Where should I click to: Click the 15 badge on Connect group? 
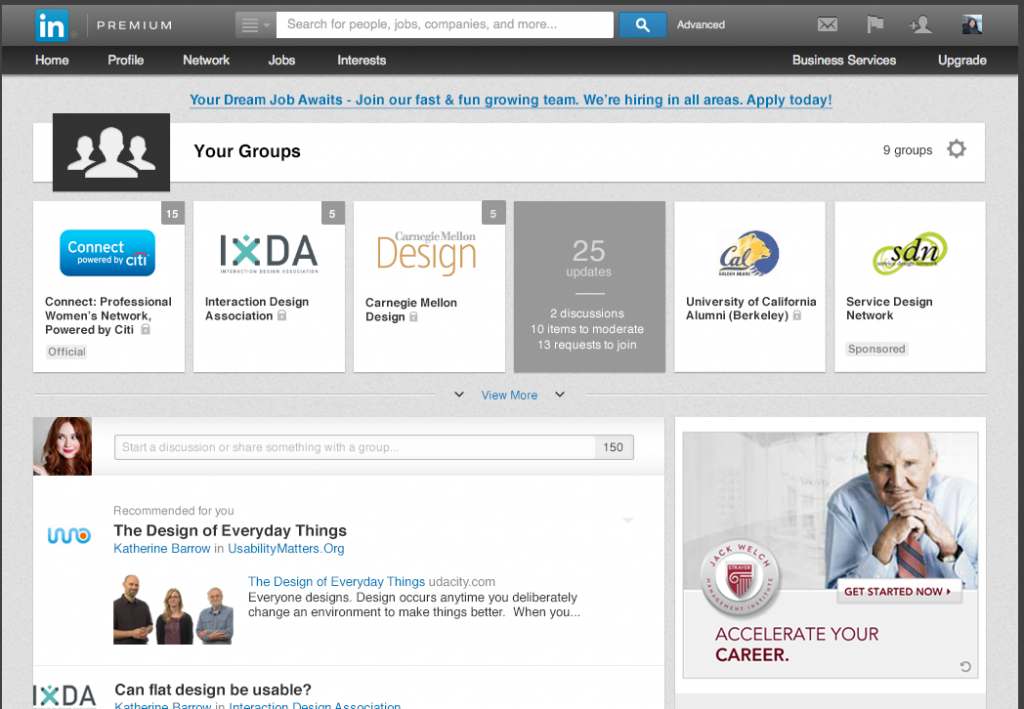pos(172,213)
